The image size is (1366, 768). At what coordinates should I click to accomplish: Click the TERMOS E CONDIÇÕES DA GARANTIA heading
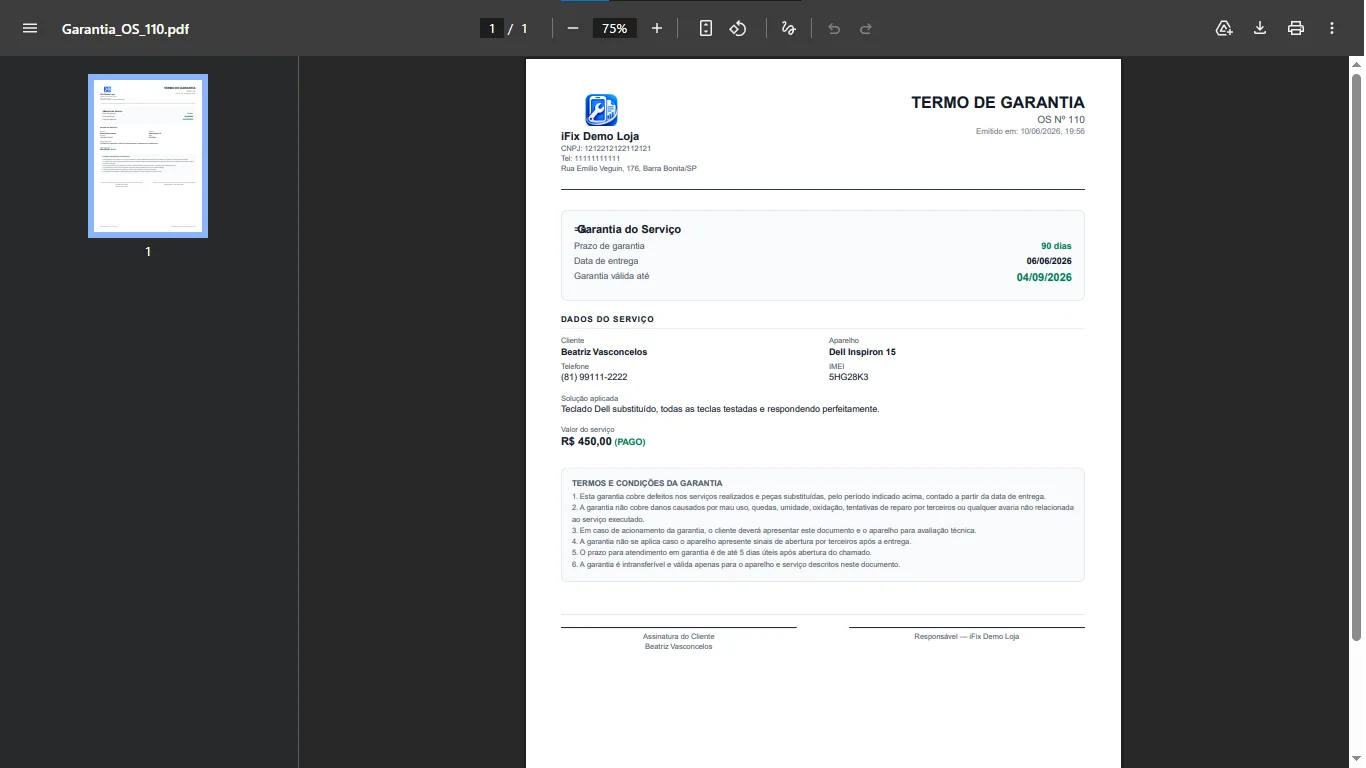tap(647, 483)
